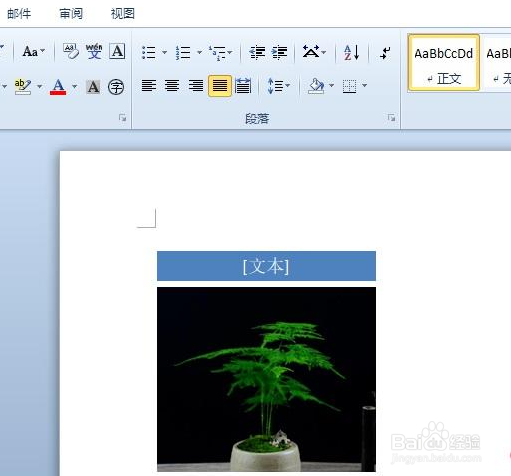Expand the Shading color dropdown arrow
The image size is (511, 476).
(x=331, y=86)
